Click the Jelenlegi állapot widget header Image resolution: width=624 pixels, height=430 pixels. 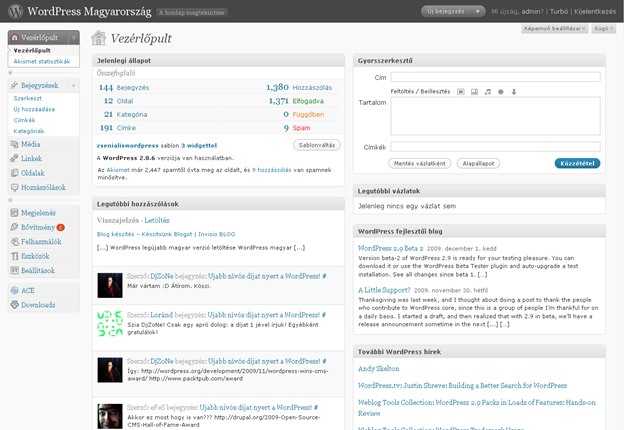[x=218, y=60]
